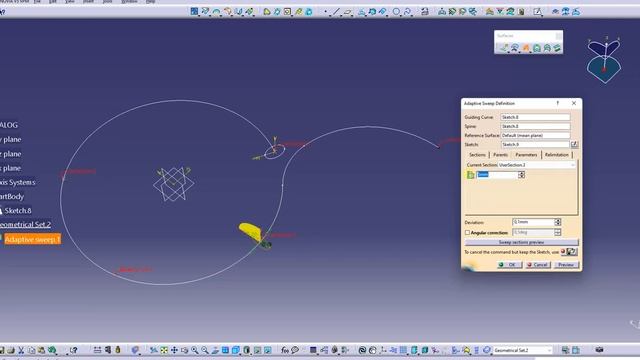Click the Axis System icon in bottom toolbar

point(383,350)
